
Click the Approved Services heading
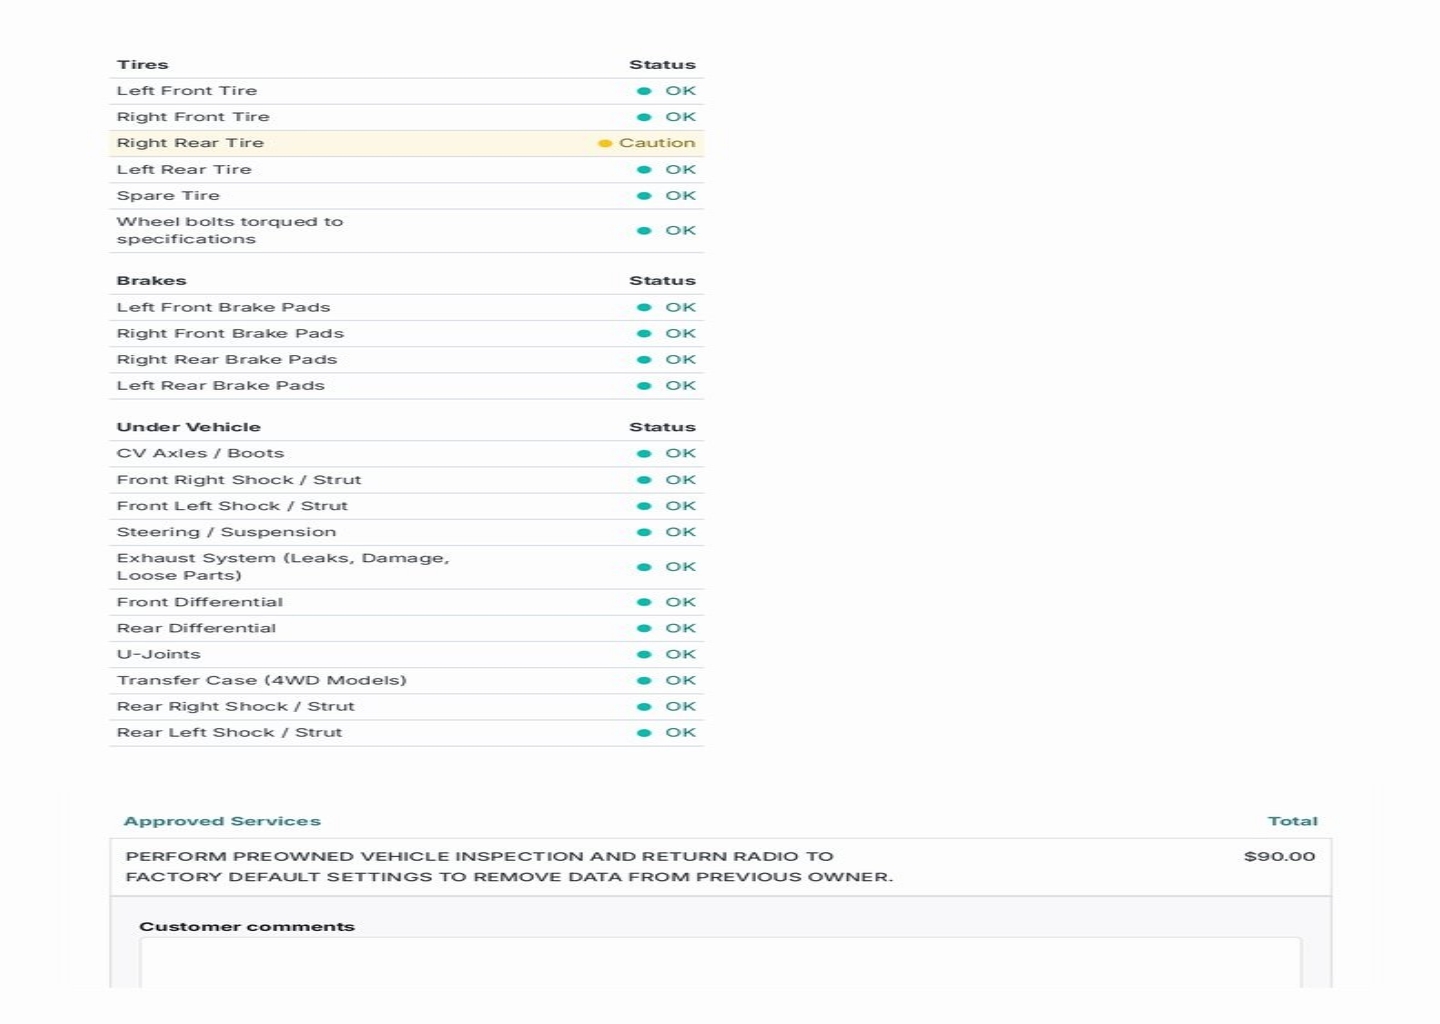click(x=222, y=821)
